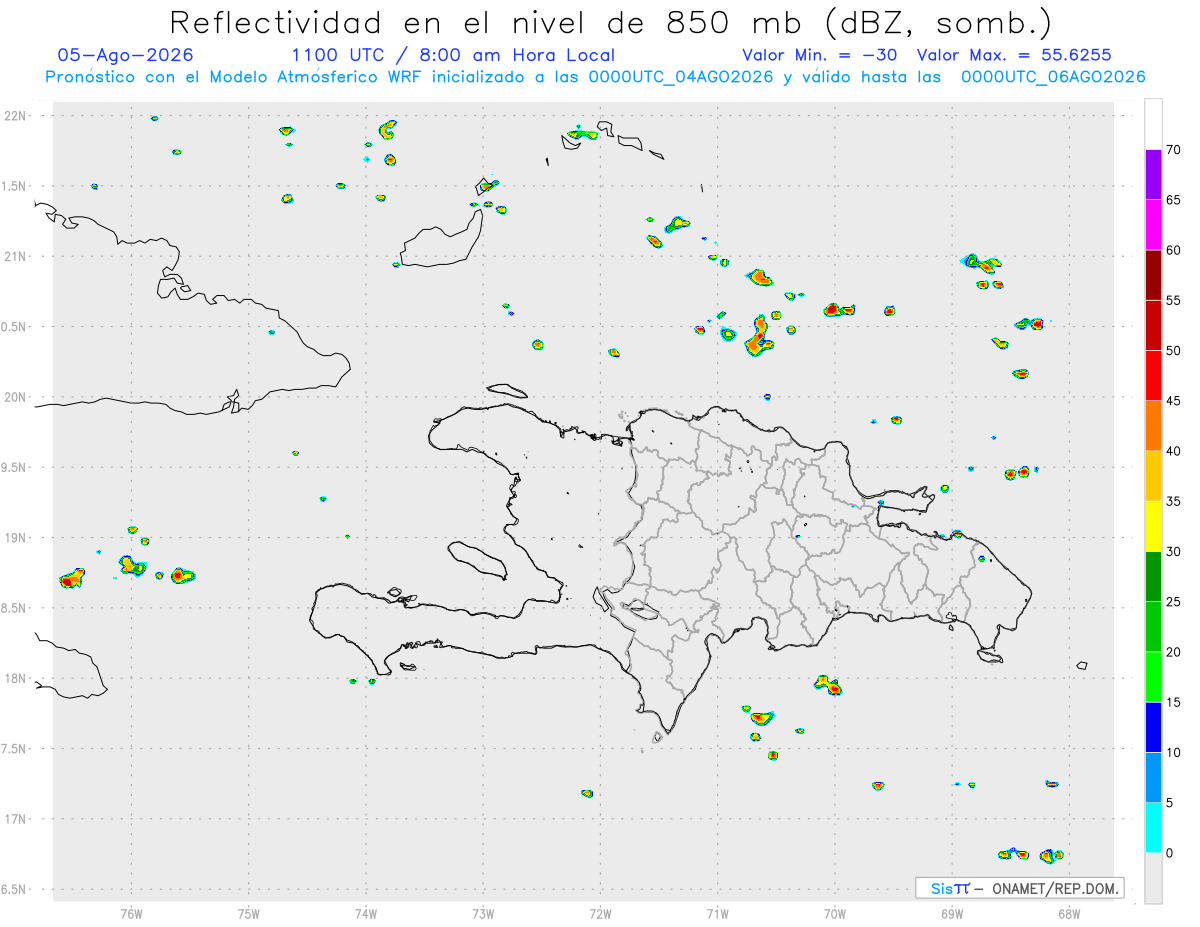Click the '68W' longitude label
Image resolution: width=1200 pixels, height=927 pixels.
pyautogui.click(x=1068, y=913)
